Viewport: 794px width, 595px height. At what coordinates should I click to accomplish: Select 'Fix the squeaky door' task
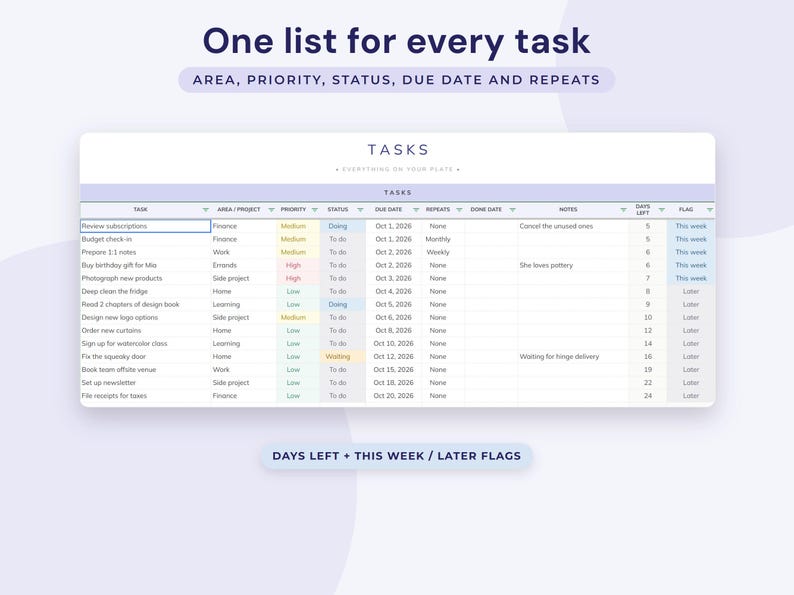[x=145, y=356]
